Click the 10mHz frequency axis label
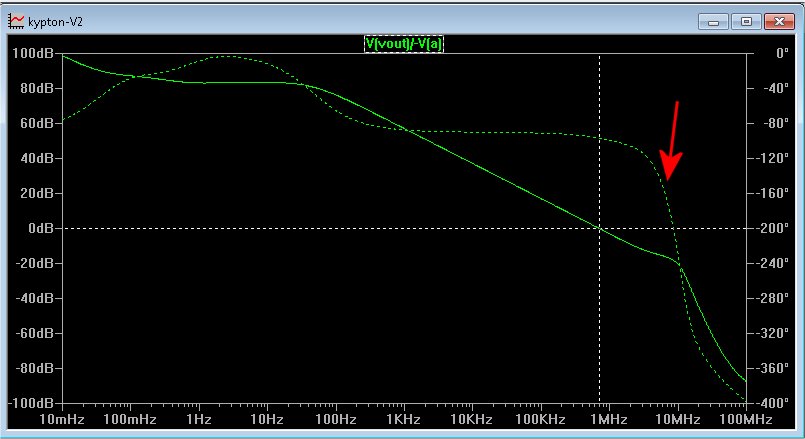 click(62, 419)
